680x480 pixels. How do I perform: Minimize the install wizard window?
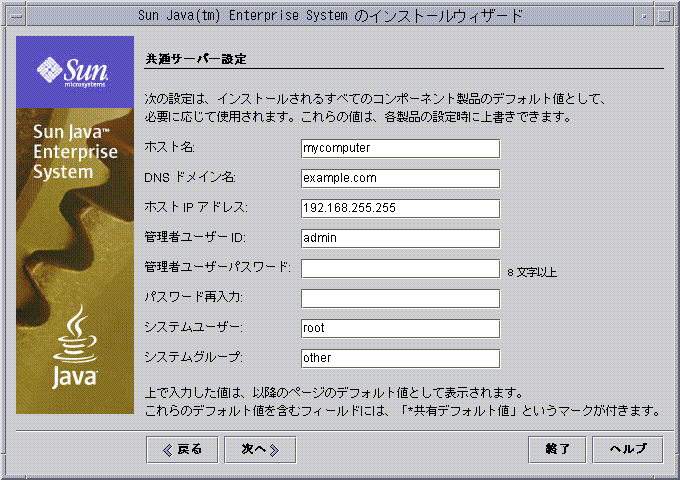(644, 16)
